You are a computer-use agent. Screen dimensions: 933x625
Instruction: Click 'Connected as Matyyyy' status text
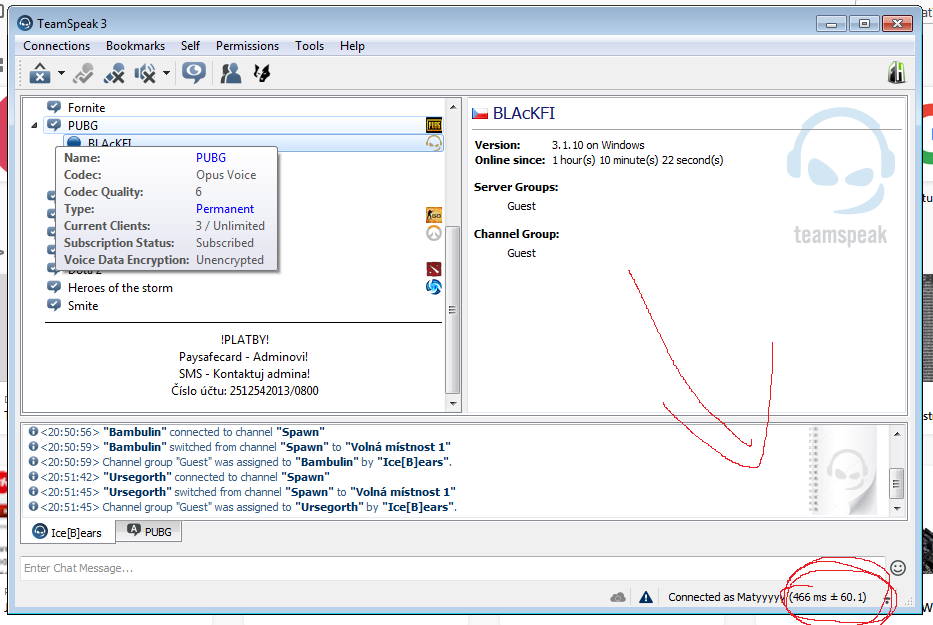pos(726,597)
